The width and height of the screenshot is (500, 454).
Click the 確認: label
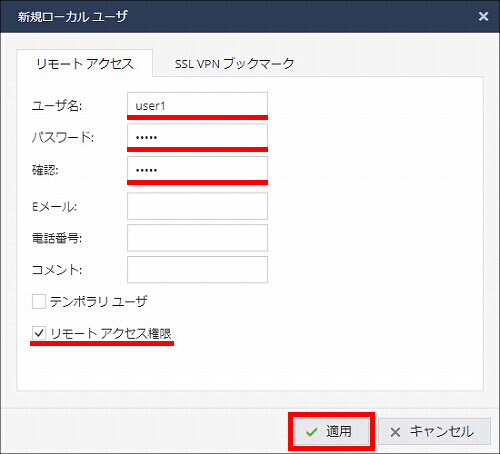point(45,170)
